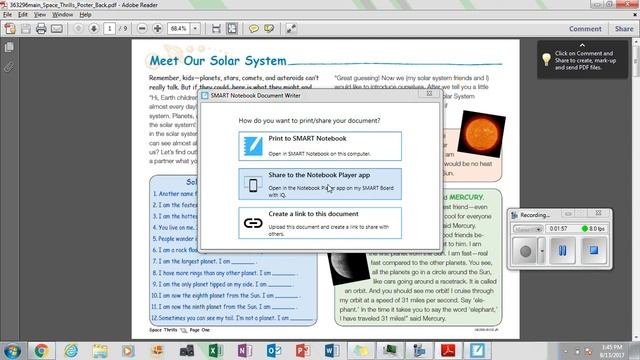Image resolution: width=640 pixels, height=360 pixels.
Task: Open the Comment pane
Action: tap(585, 29)
